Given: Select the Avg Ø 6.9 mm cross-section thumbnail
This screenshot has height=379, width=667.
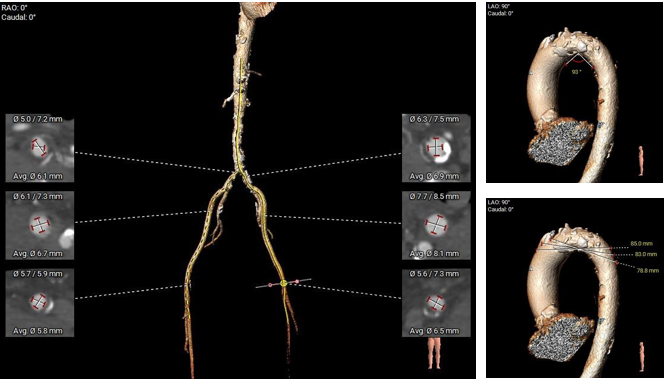Looking at the screenshot, I should coord(436,148).
